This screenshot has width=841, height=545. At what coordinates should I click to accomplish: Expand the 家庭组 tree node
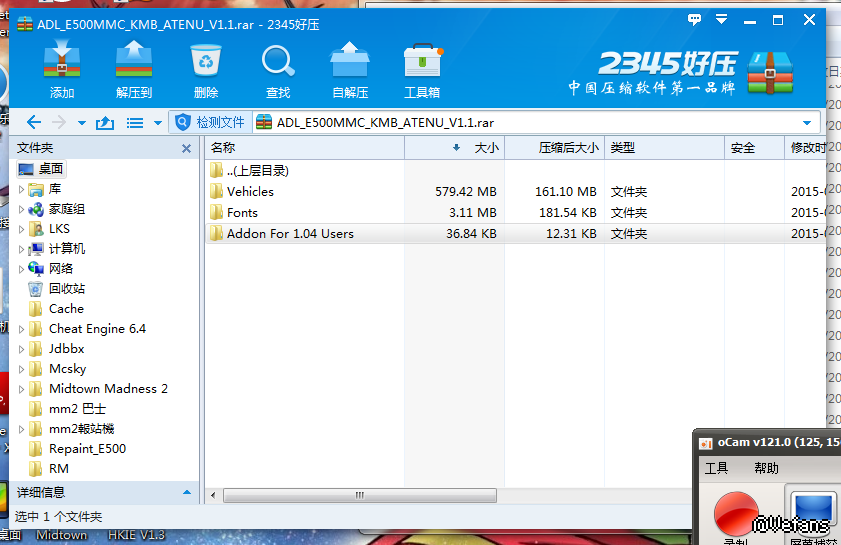click(21, 209)
